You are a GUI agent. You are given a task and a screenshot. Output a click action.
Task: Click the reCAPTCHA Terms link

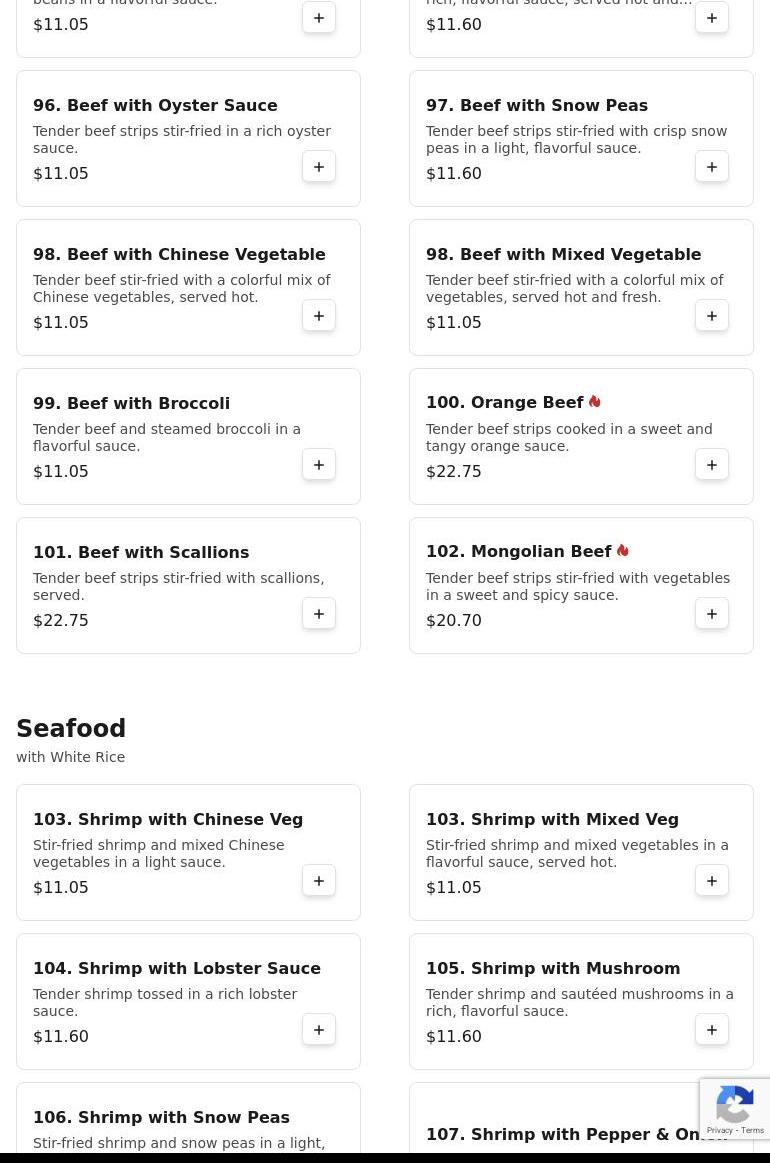coord(752,1130)
